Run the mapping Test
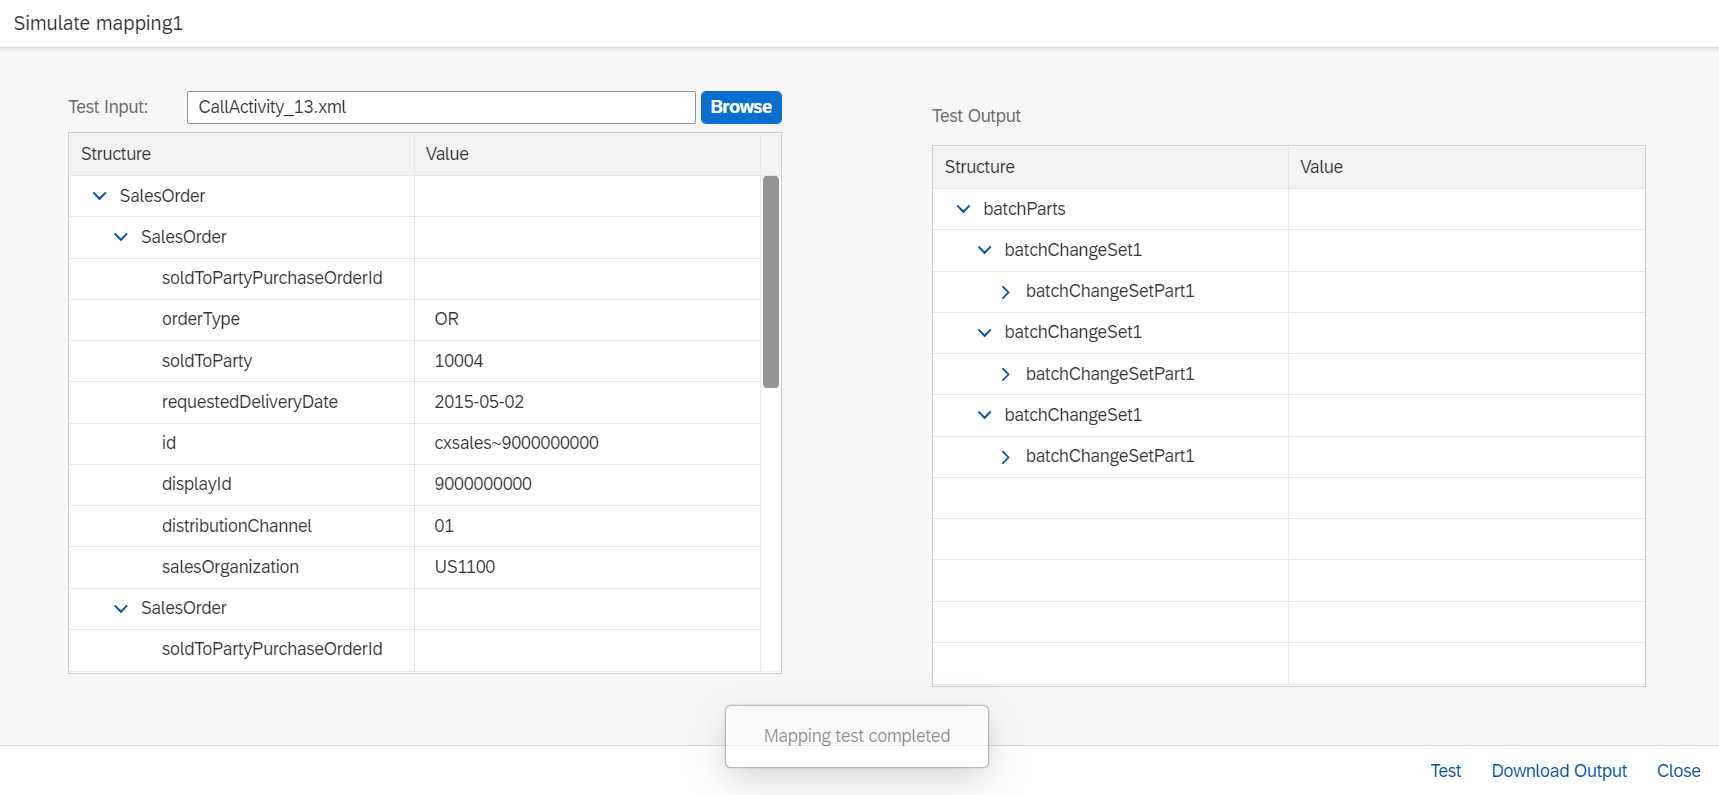 [1445, 771]
